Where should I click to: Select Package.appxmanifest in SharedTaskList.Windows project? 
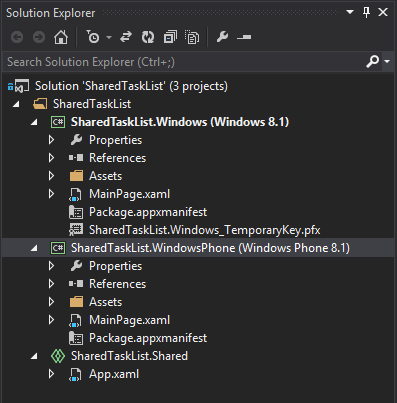click(148, 212)
